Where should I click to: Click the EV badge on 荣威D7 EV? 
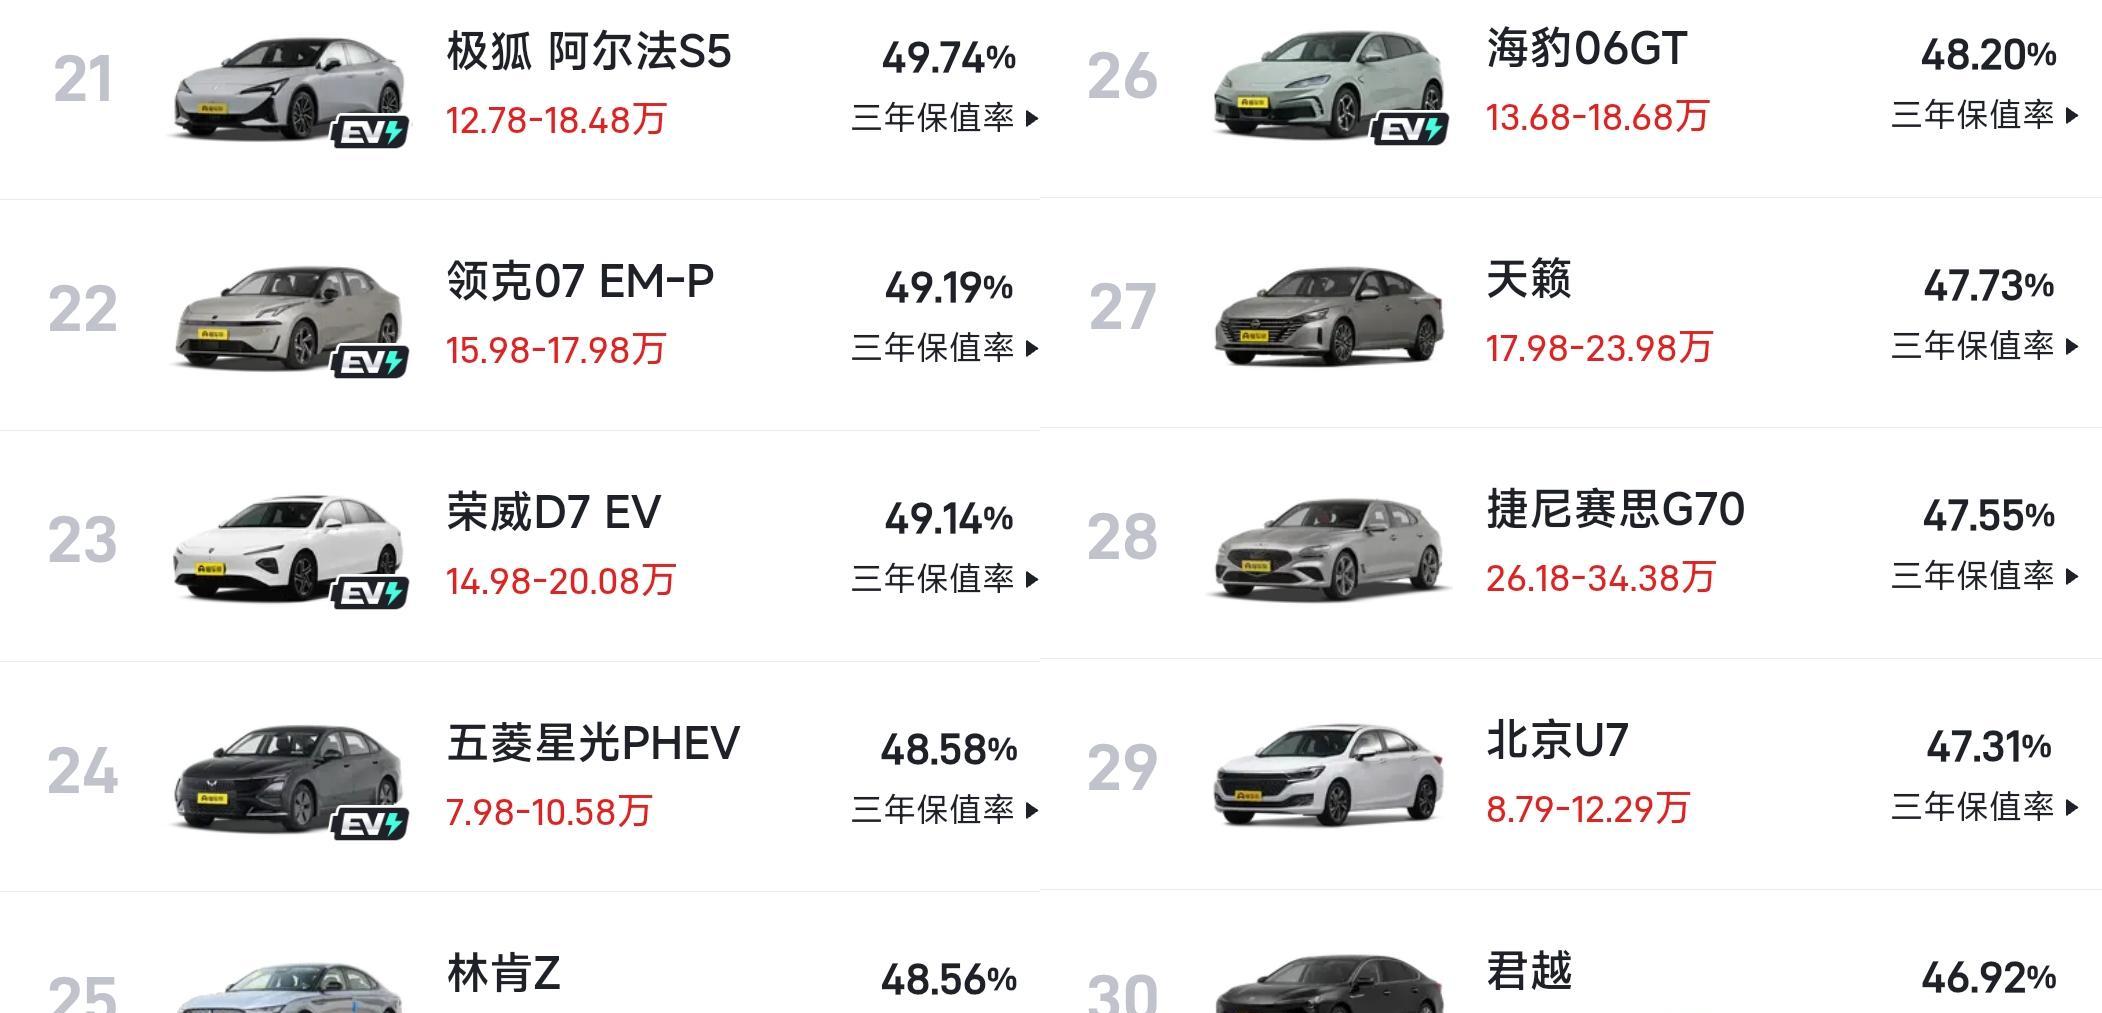(370, 593)
